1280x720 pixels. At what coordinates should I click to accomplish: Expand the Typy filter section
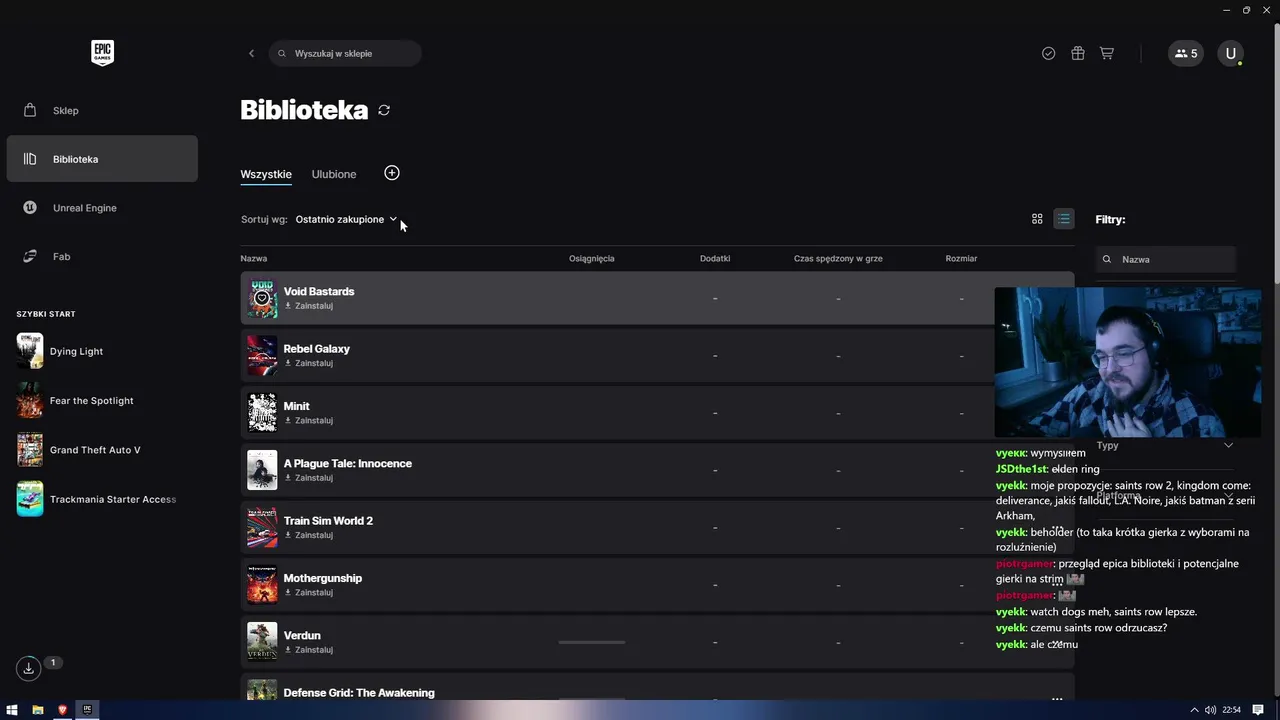pyautogui.click(x=1165, y=445)
